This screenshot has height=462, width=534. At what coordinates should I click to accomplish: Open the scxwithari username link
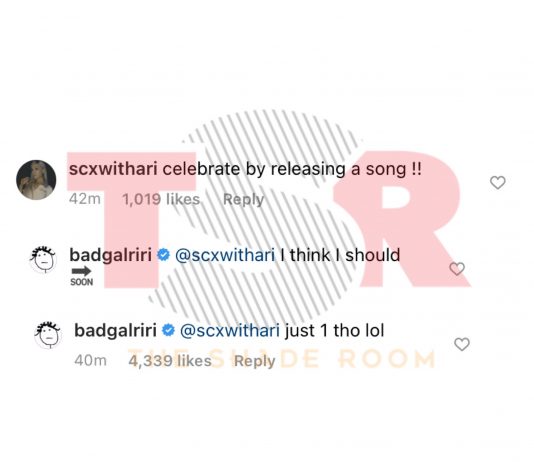point(113,169)
